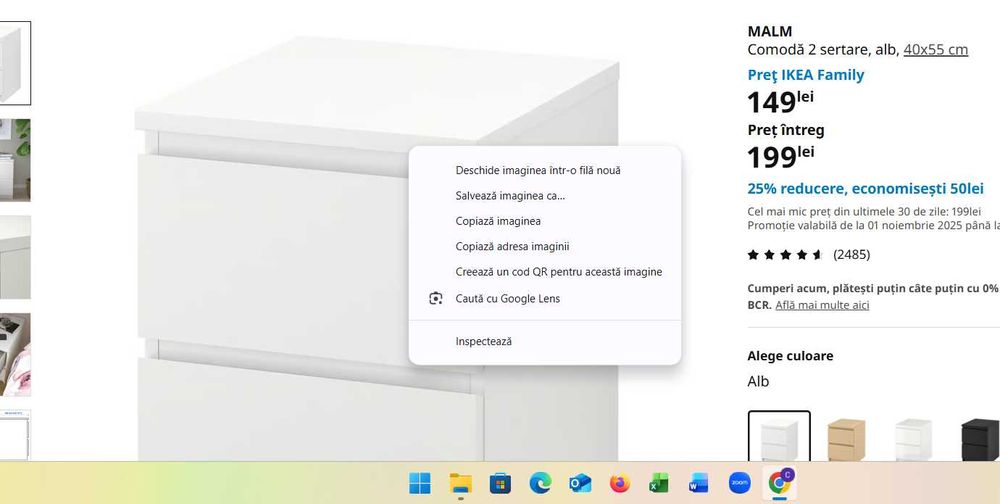The width and height of the screenshot is (1000, 504).
Task: Select the white Alb color swatch
Action: click(x=779, y=436)
